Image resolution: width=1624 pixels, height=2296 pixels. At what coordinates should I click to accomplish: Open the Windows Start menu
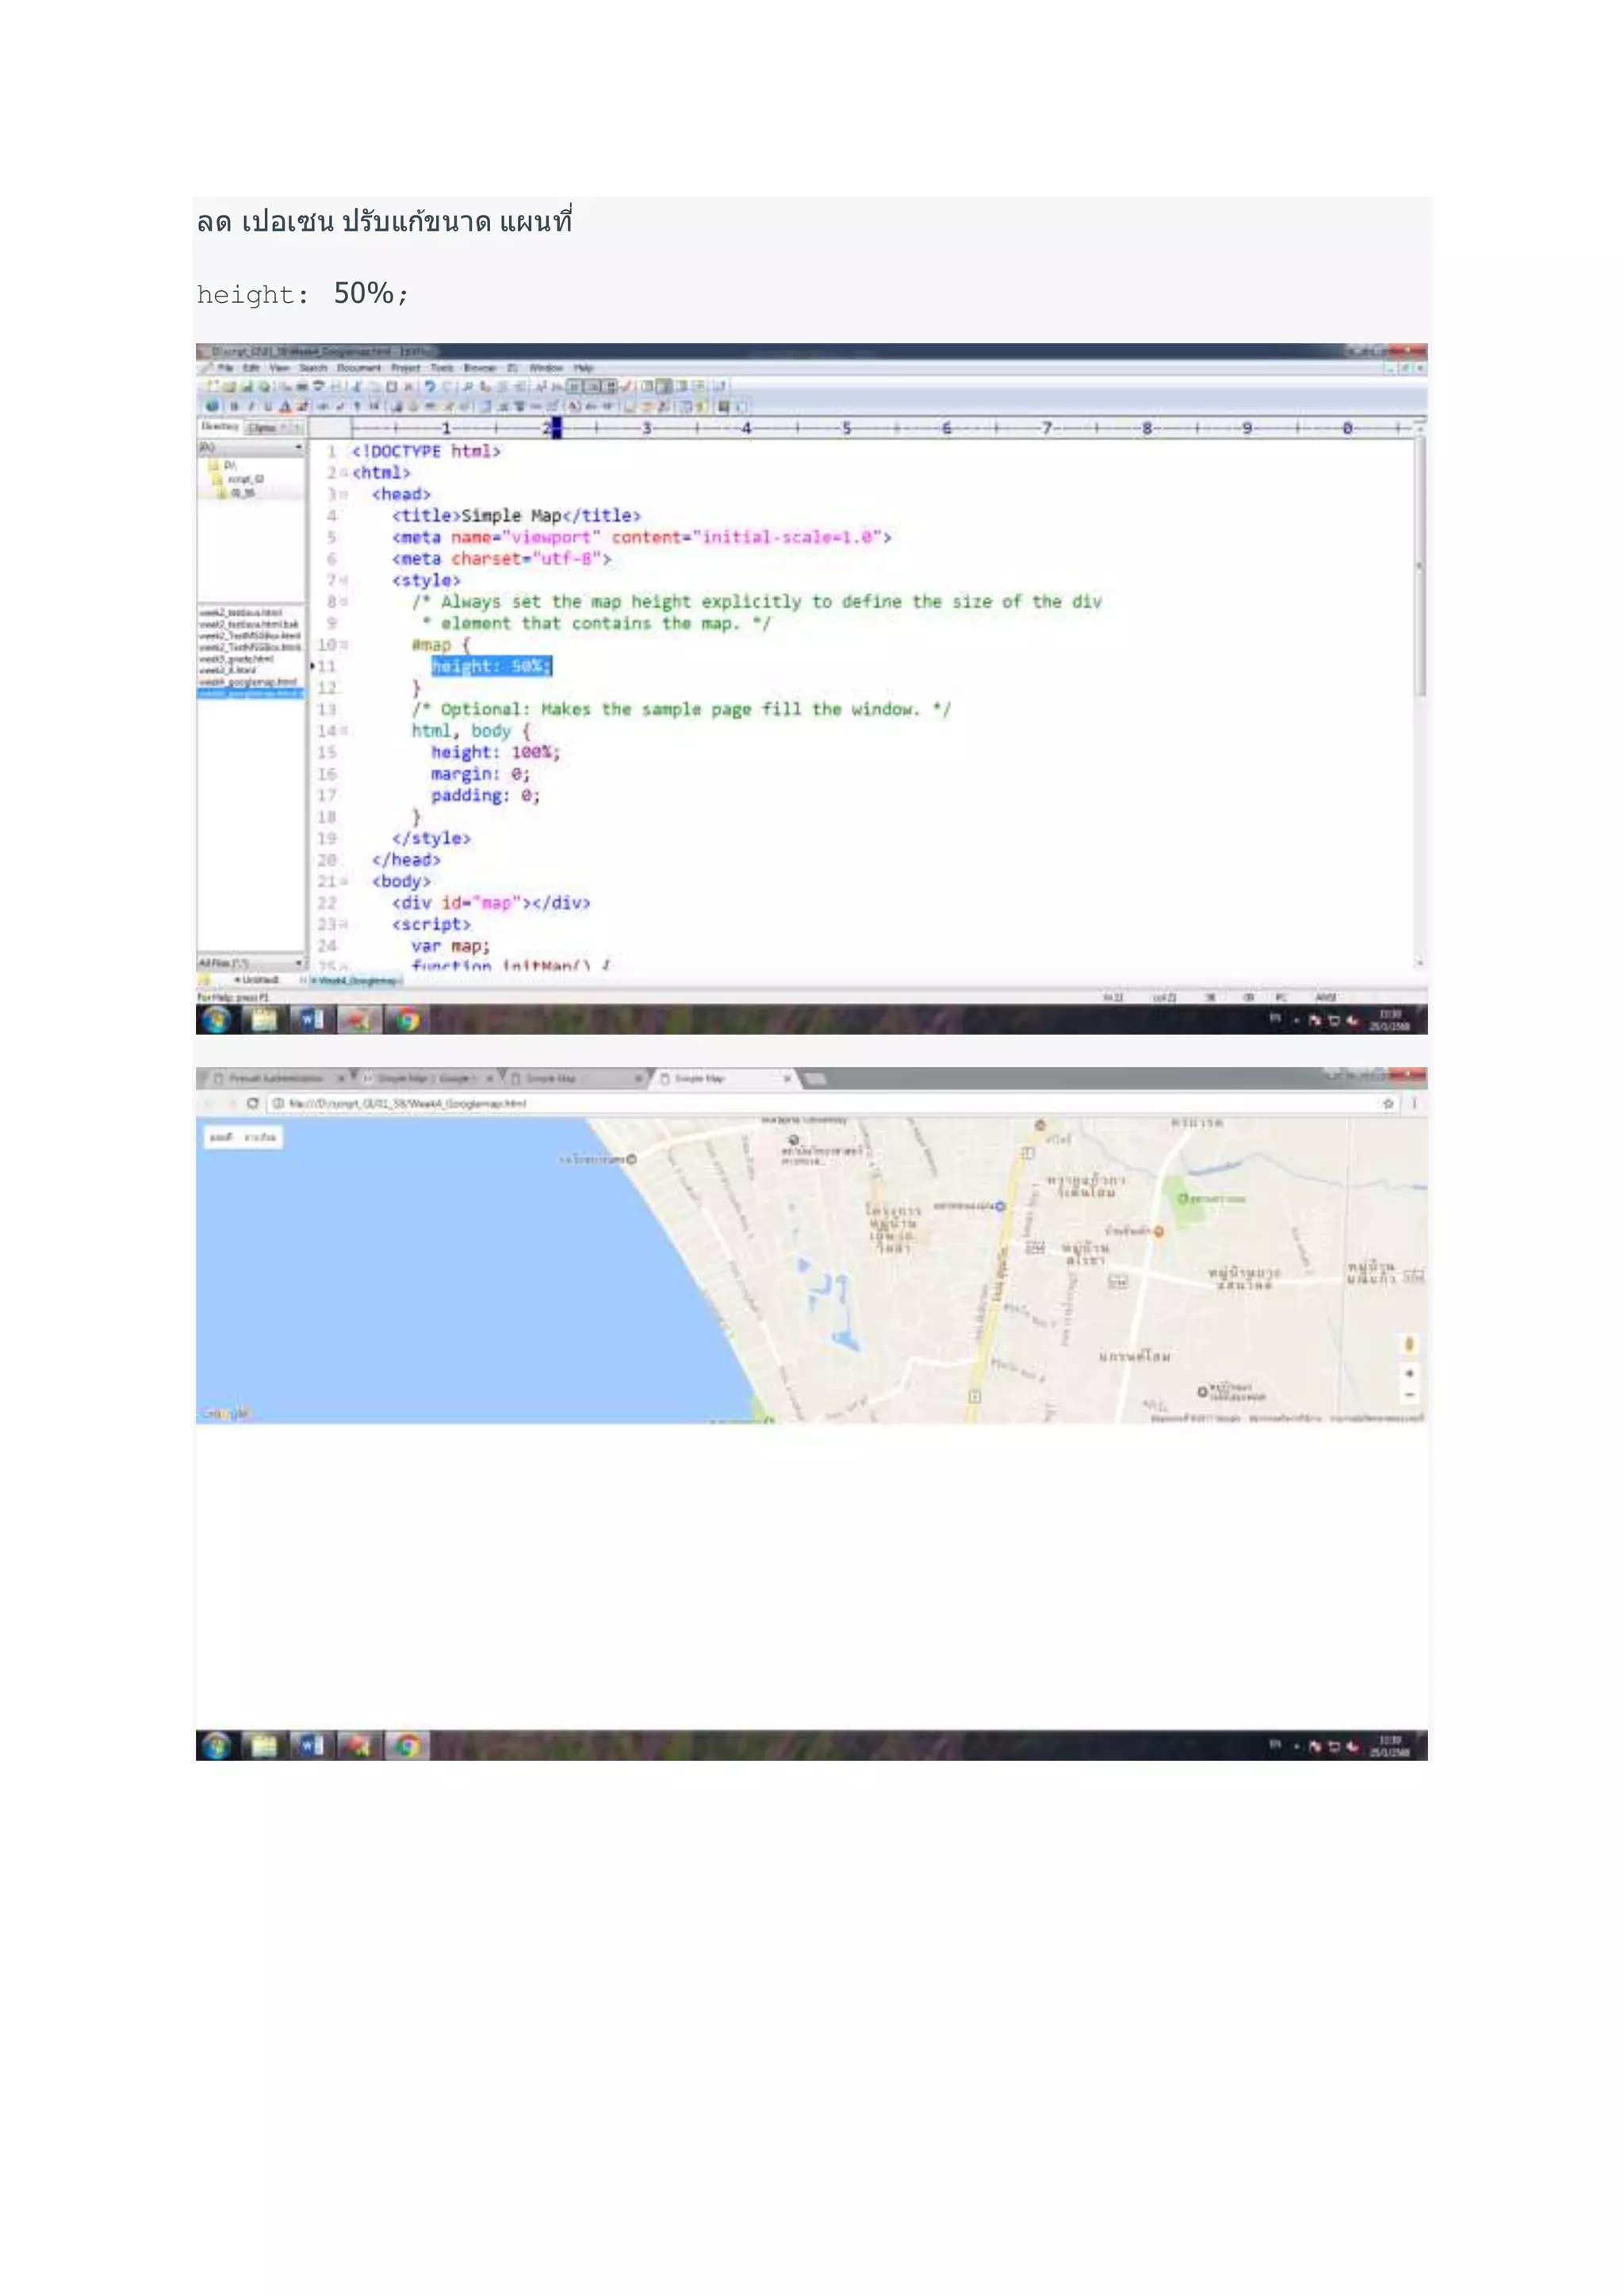[216, 1019]
